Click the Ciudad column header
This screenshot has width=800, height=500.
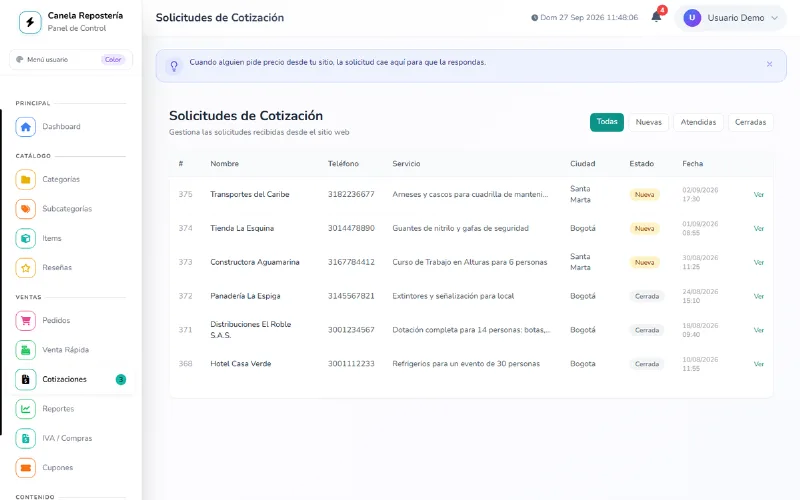pos(583,164)
